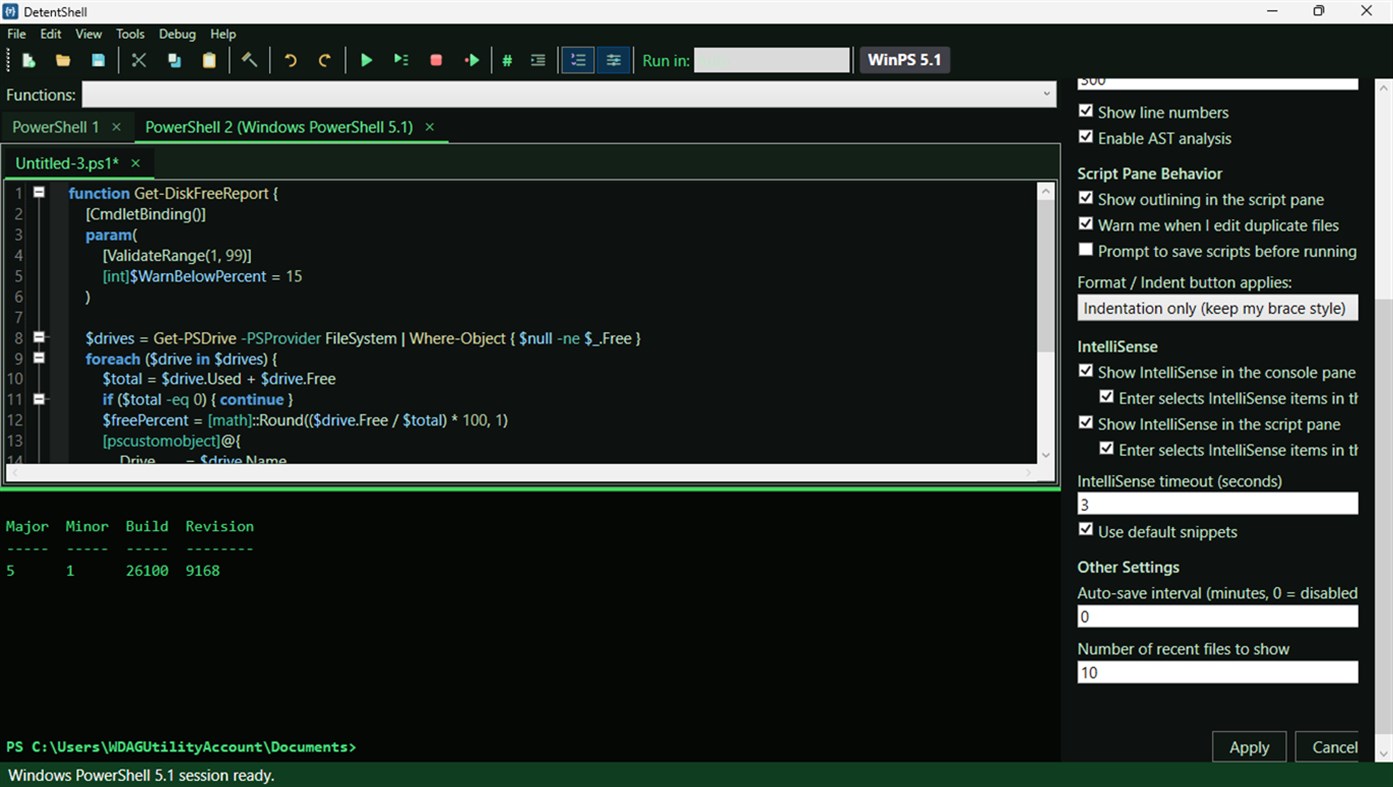Collapse the outline marker on line 8
The width and height of the screenshot is (1393, 787).
click(39, 337)
